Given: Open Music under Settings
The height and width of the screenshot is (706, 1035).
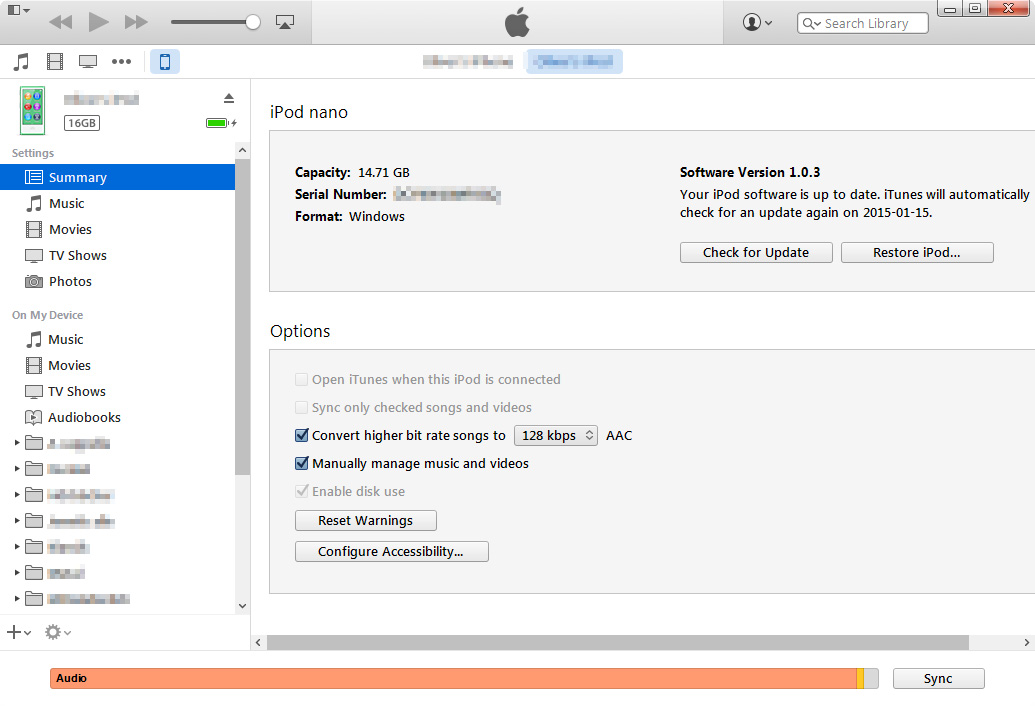Looking at the screenshot, I should point(117,204).
